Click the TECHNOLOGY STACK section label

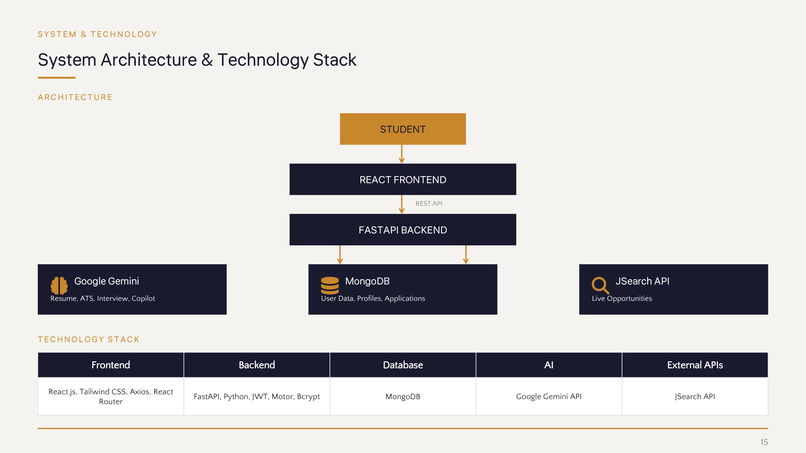tap(88, 339)
